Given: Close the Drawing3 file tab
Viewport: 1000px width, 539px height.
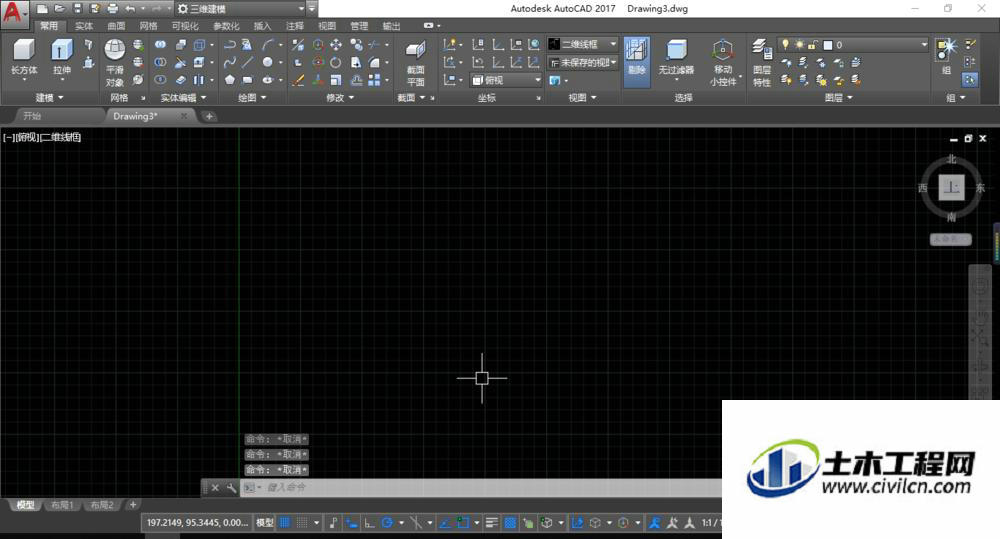Looking at the screenshot, I should click(x=184, y=116).
